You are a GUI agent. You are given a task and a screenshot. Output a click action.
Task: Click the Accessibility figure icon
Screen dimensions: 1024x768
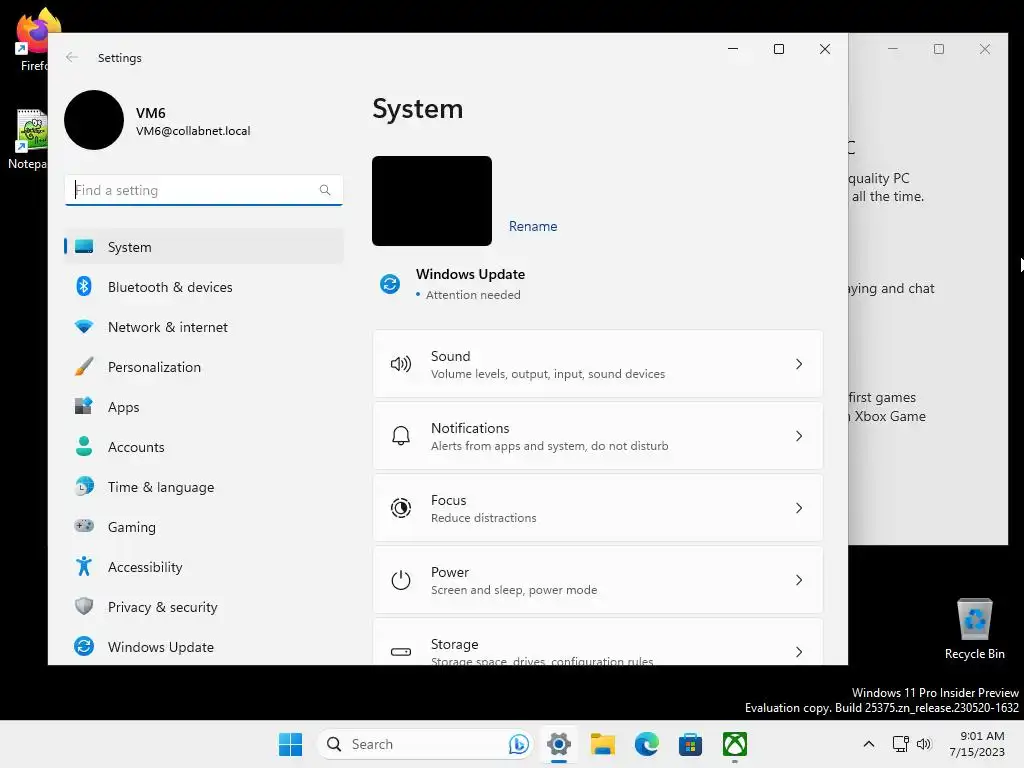[84, 566]
